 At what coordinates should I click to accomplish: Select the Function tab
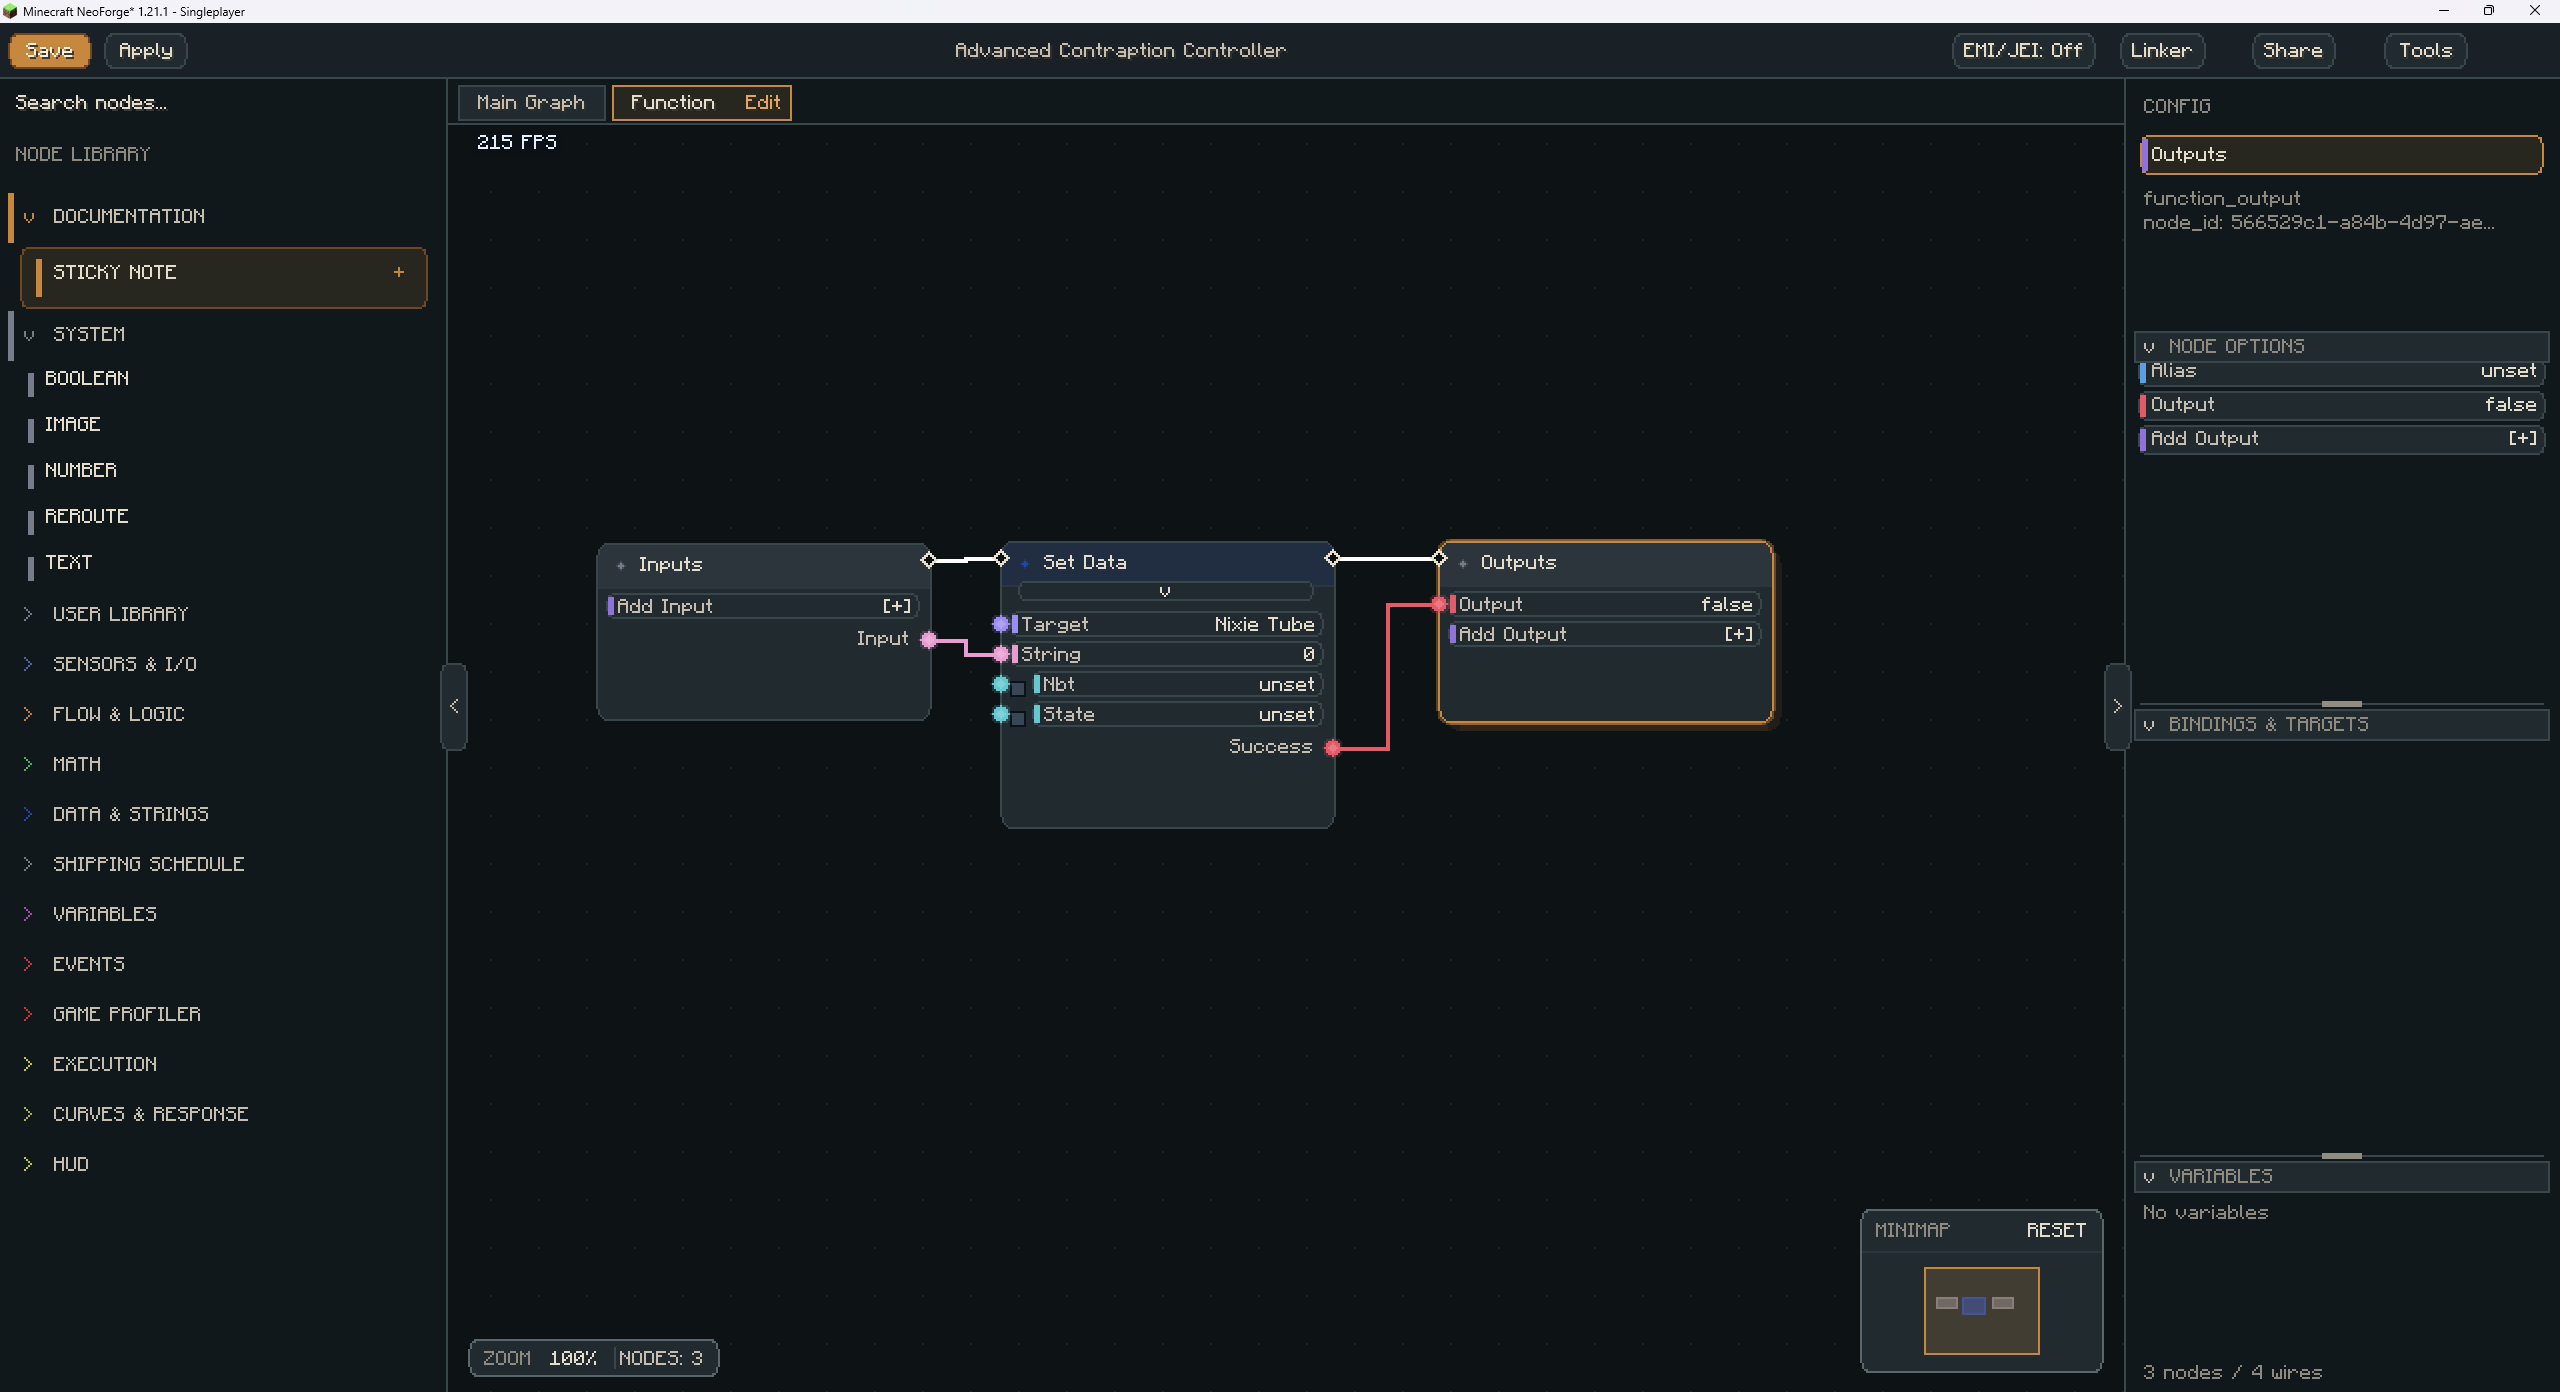[x=673, y=102]
